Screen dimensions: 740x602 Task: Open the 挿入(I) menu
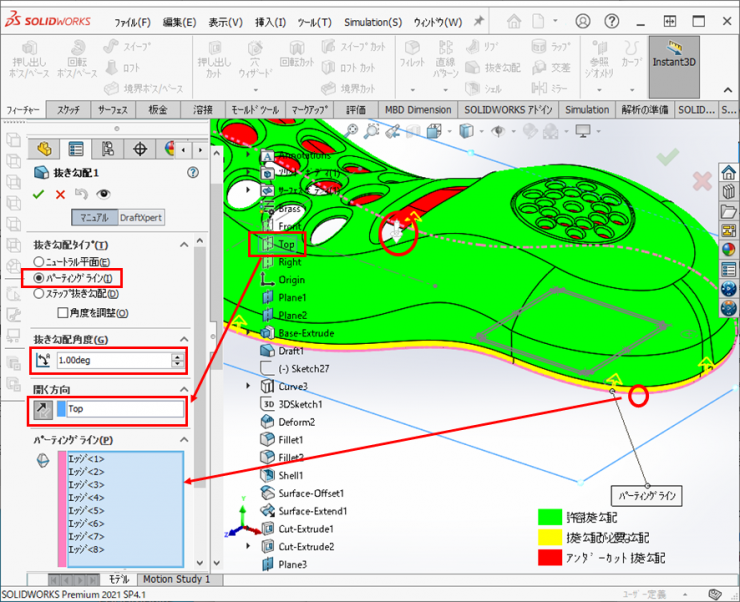coord(270,22)
